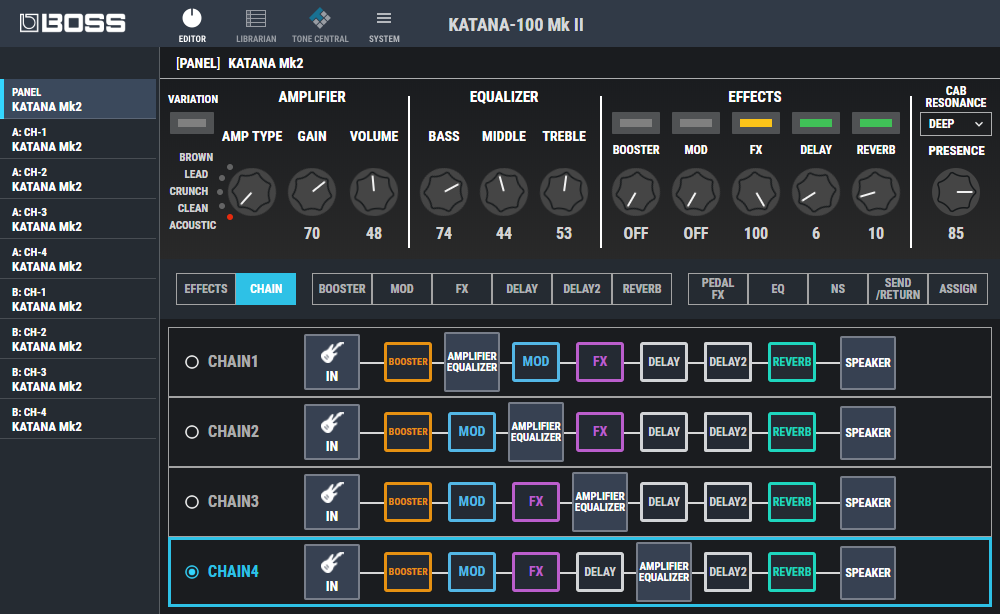Open the PEDAL FX tab
The width and height of the screenshot is (1000, 614).
[x=717, y=289]
